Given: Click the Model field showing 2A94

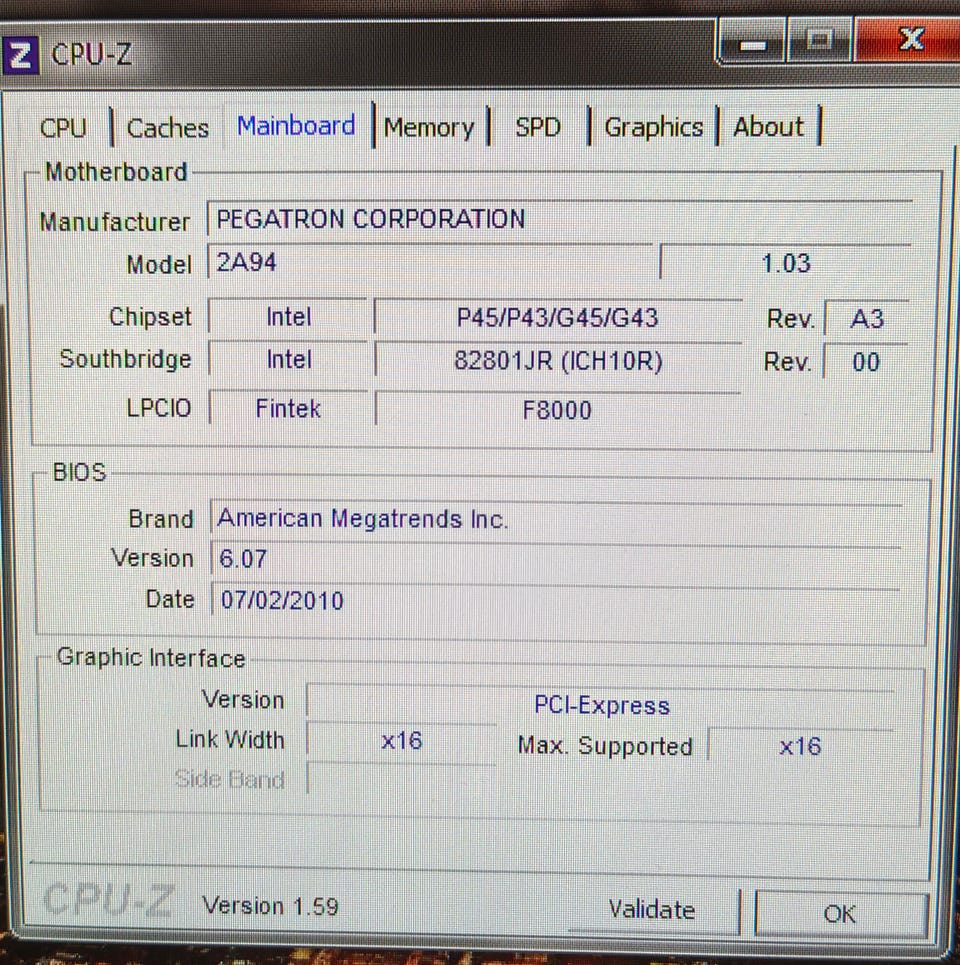Looking at the screenshot, I should coord(431,263).
